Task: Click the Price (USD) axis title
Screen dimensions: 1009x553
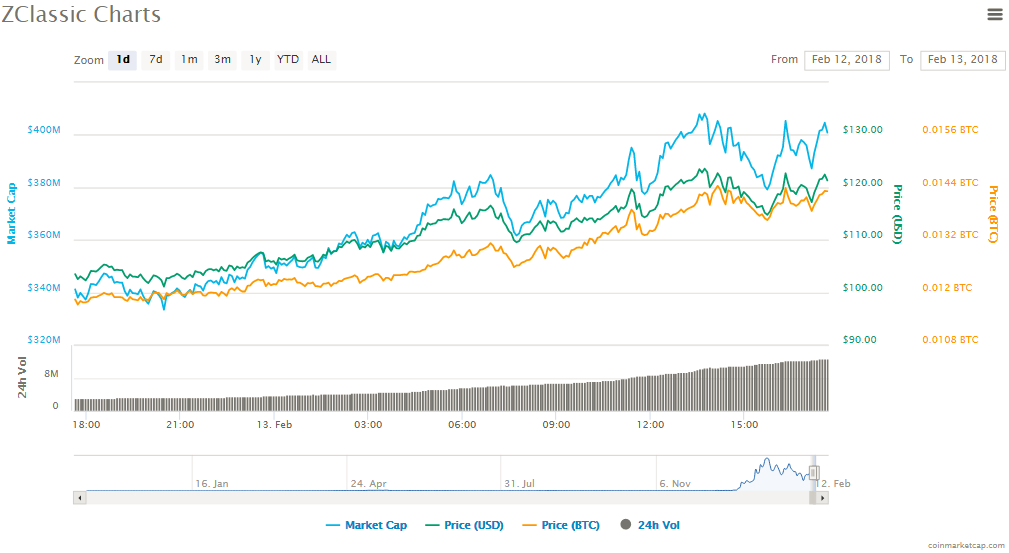Action: [898, 214]
